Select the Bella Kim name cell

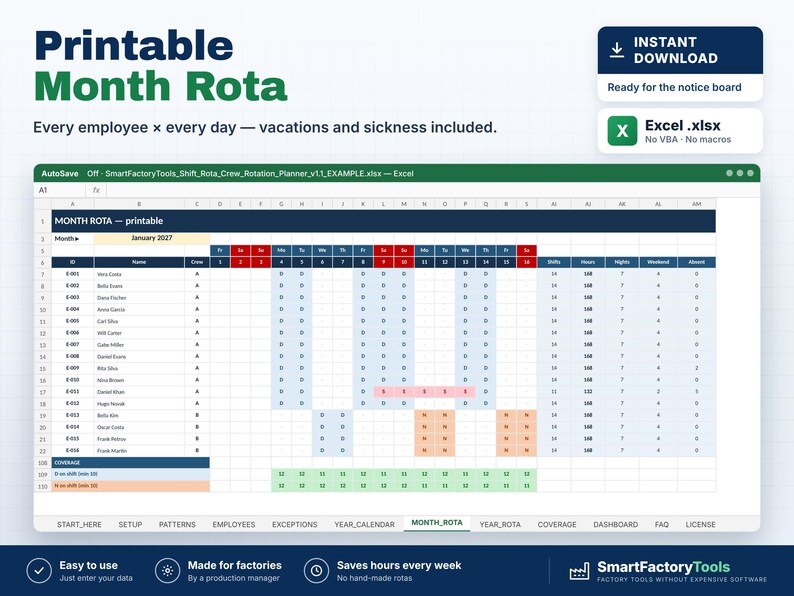139,415
